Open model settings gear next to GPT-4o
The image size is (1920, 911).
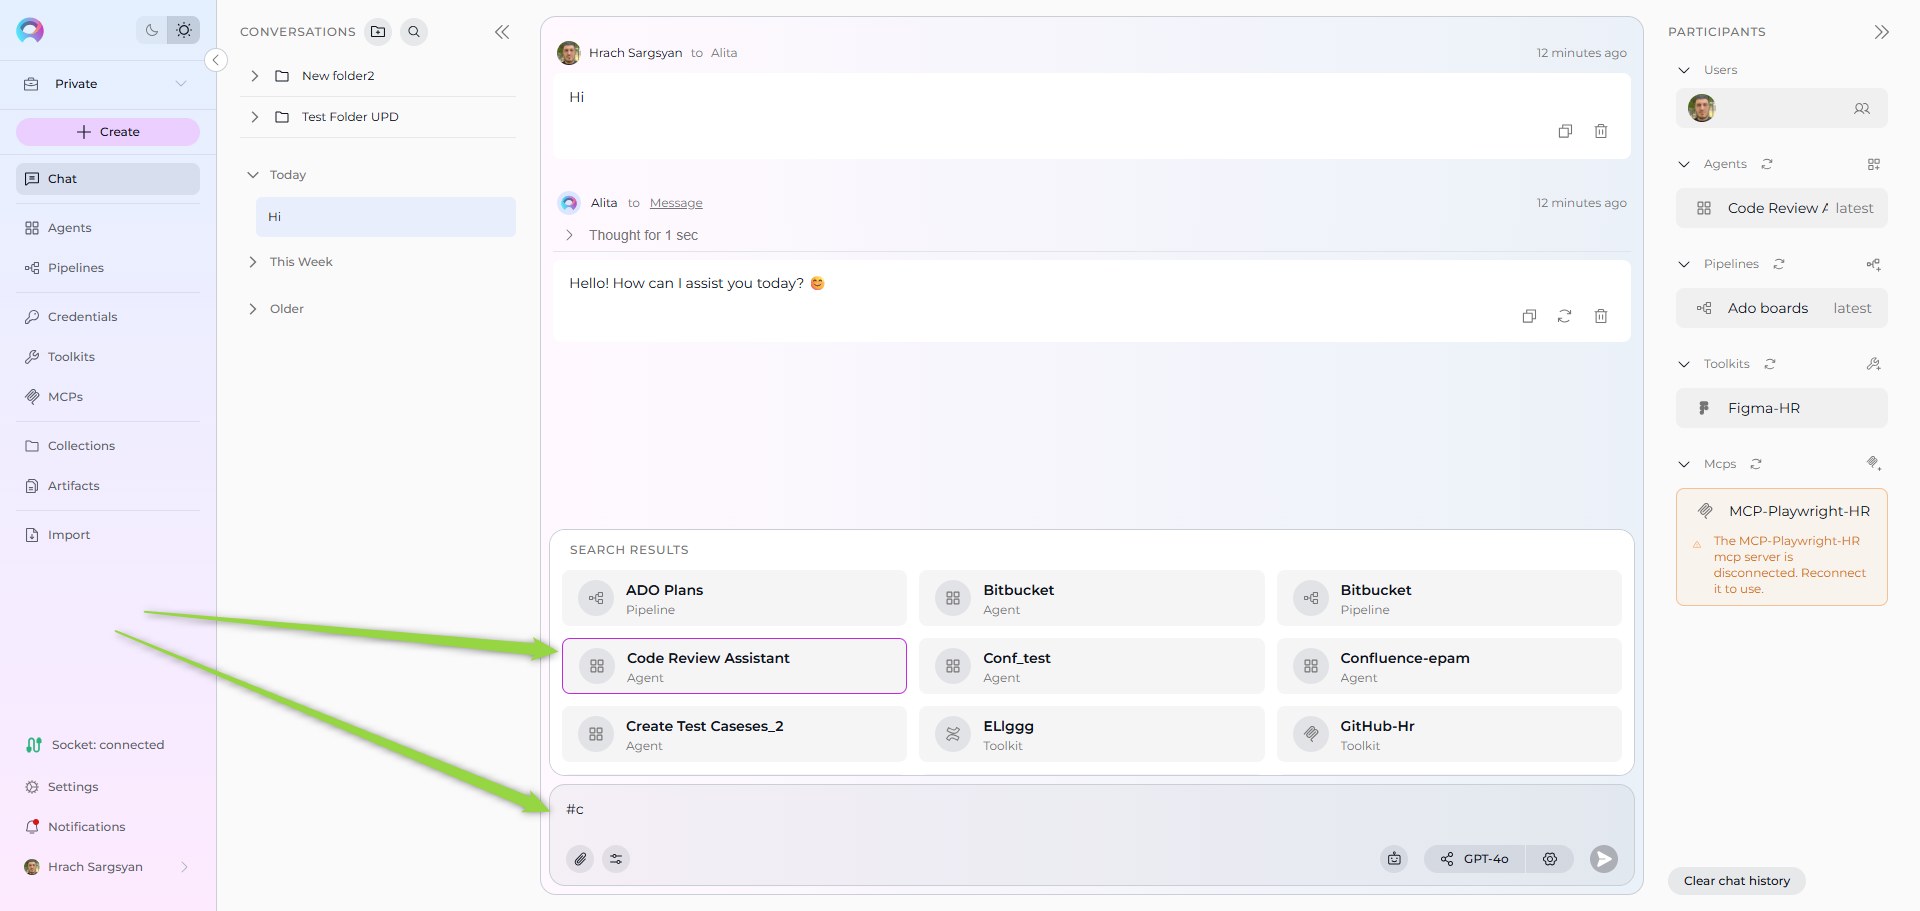click(1549, 859)
